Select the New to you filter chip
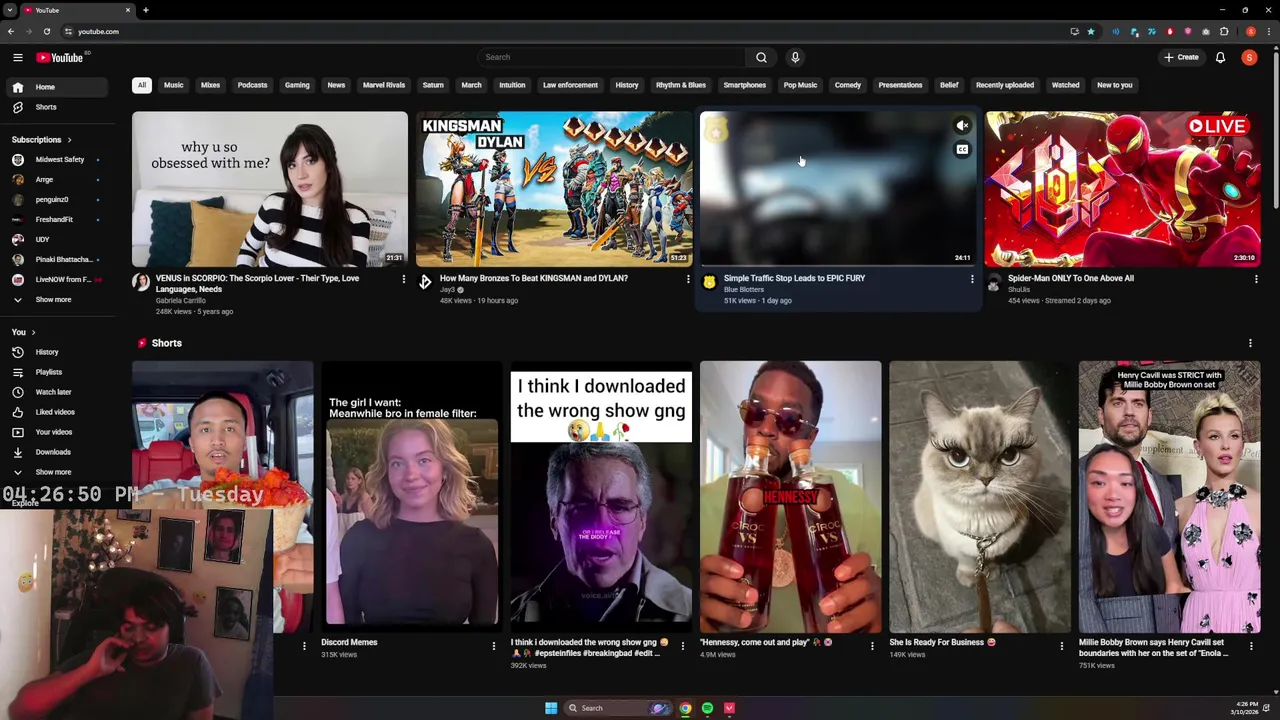This screenshot has width=1280, height=720. [1115, 85]
